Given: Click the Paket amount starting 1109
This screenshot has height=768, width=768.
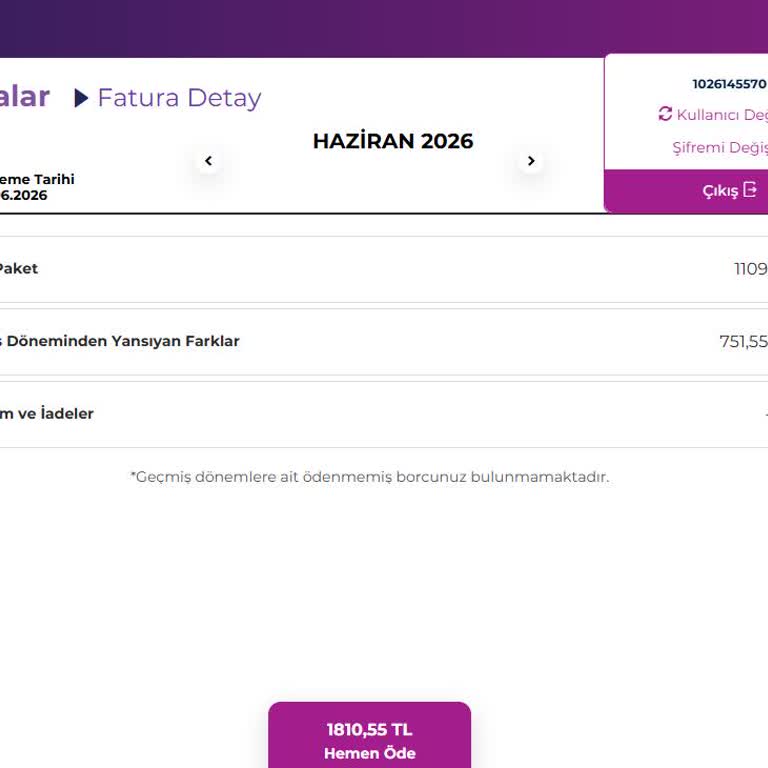Looking at the screenshot, I should (x=751, y=269).
